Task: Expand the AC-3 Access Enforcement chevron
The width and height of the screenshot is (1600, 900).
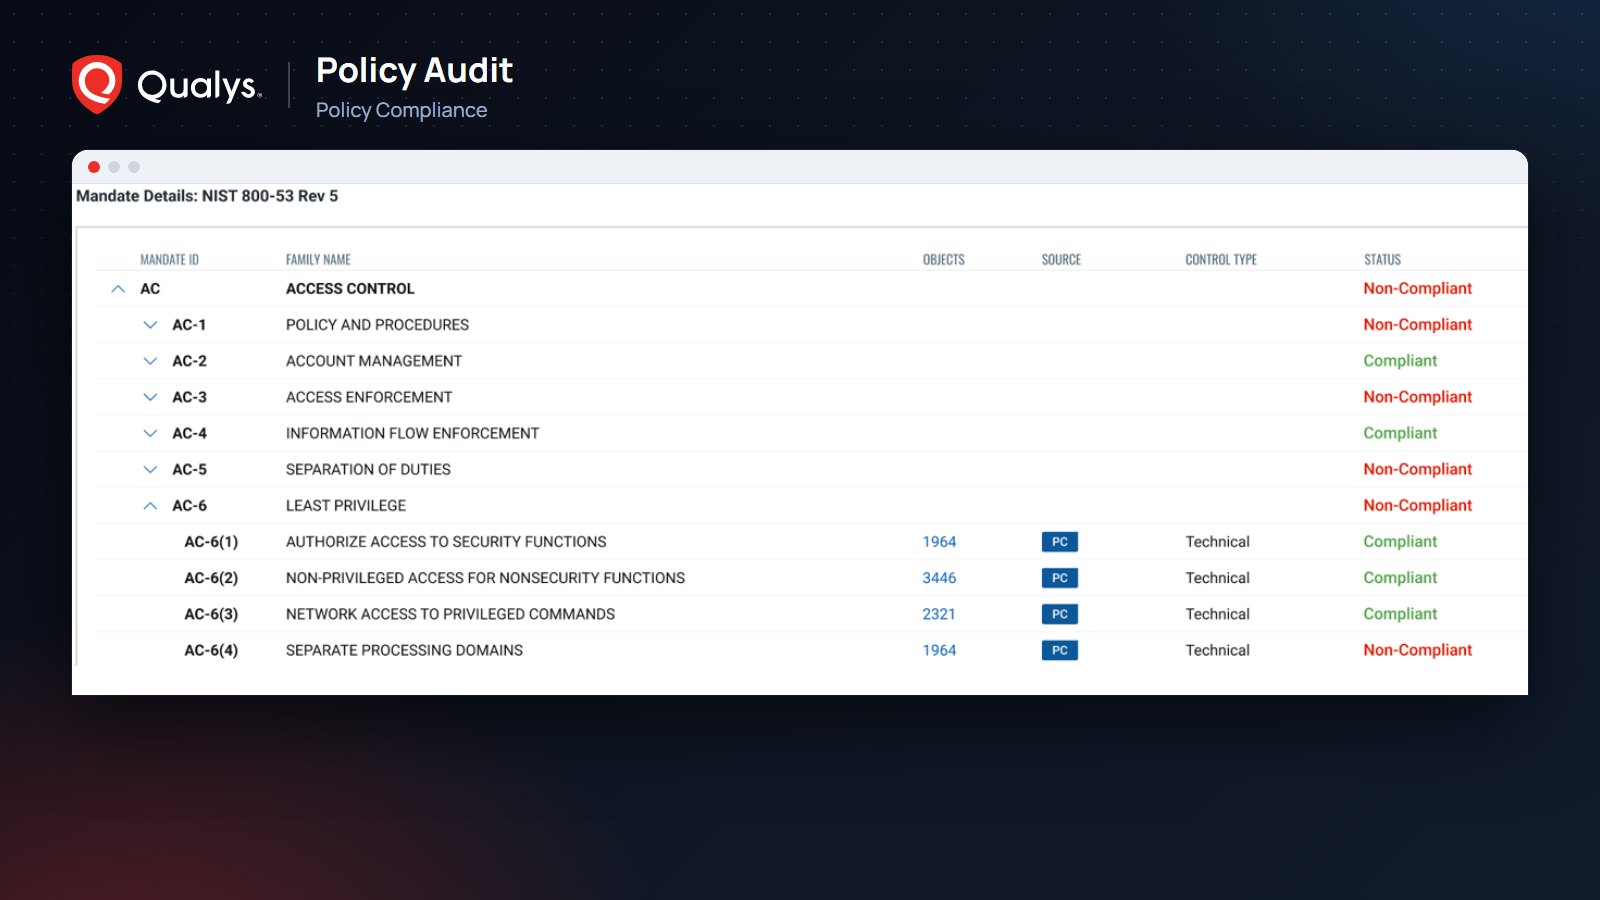Action: pyautogui.click(x=150, y=397)
